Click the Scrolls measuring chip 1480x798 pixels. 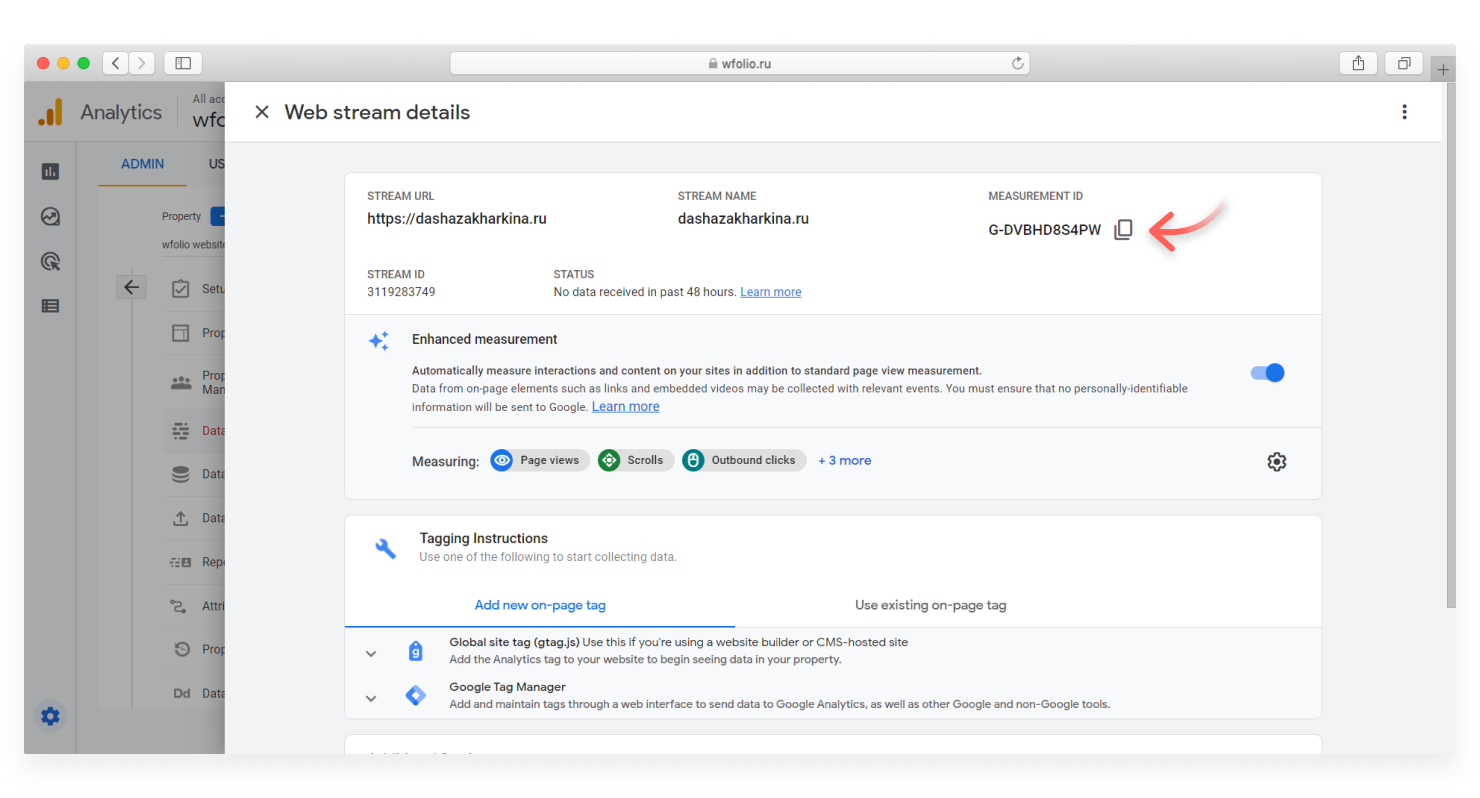[x=635, y=460]
